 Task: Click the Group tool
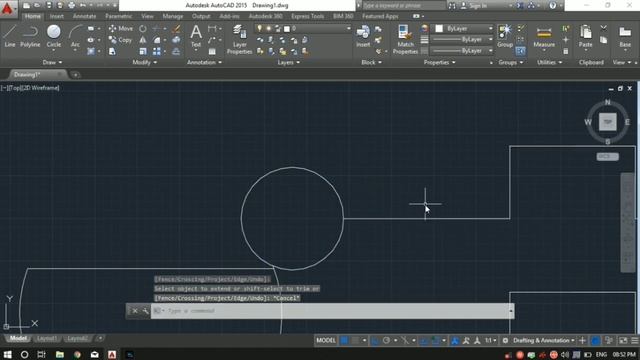pos(505,36)
